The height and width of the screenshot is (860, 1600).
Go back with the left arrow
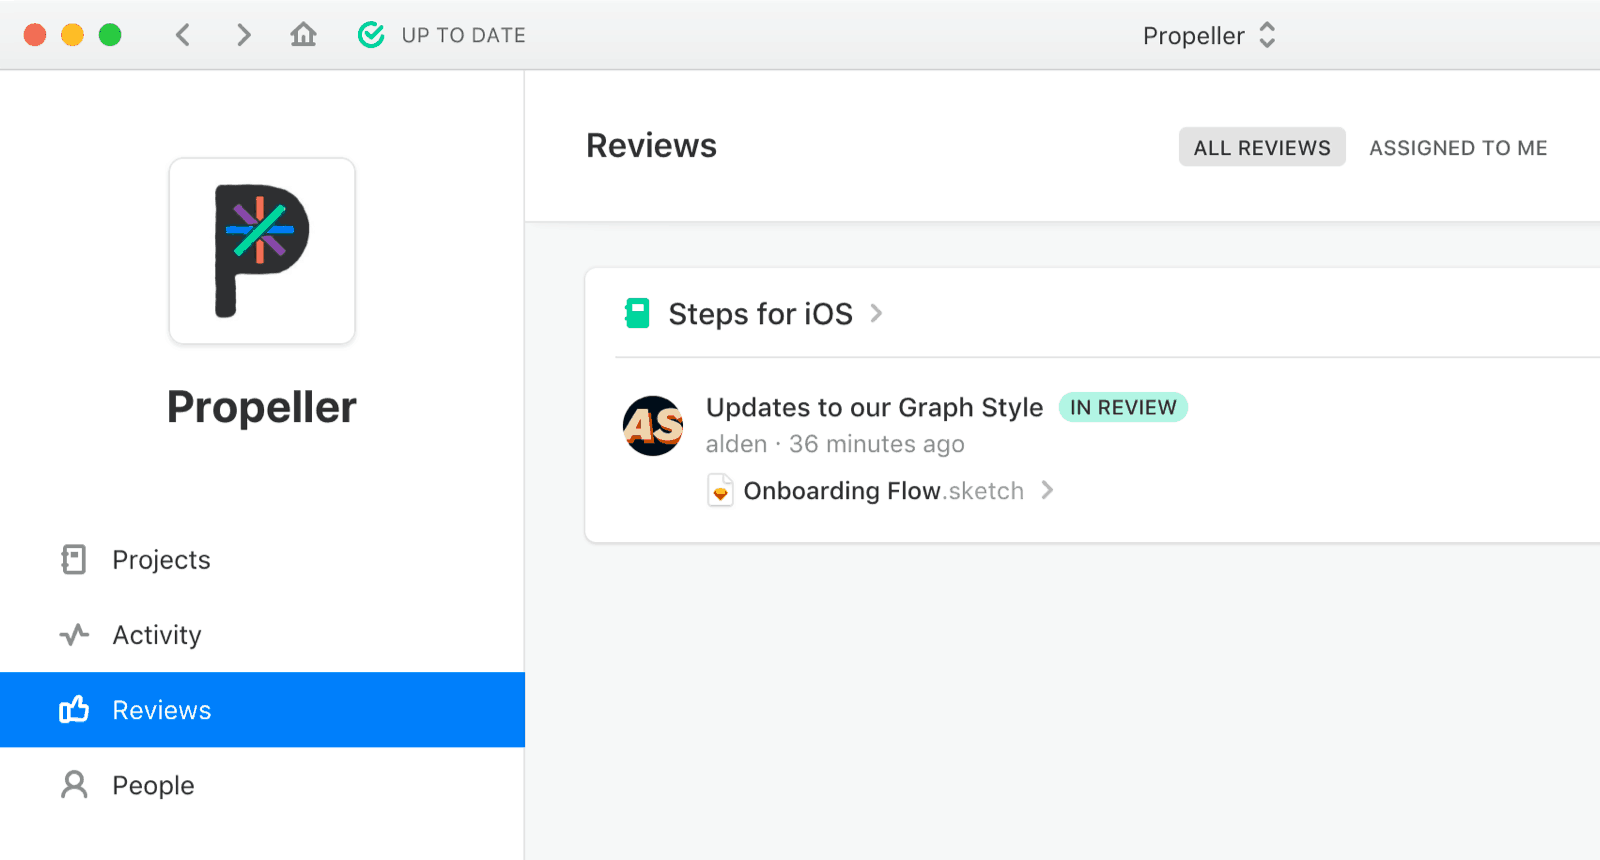pyautogui.click(x=183, y=35)
